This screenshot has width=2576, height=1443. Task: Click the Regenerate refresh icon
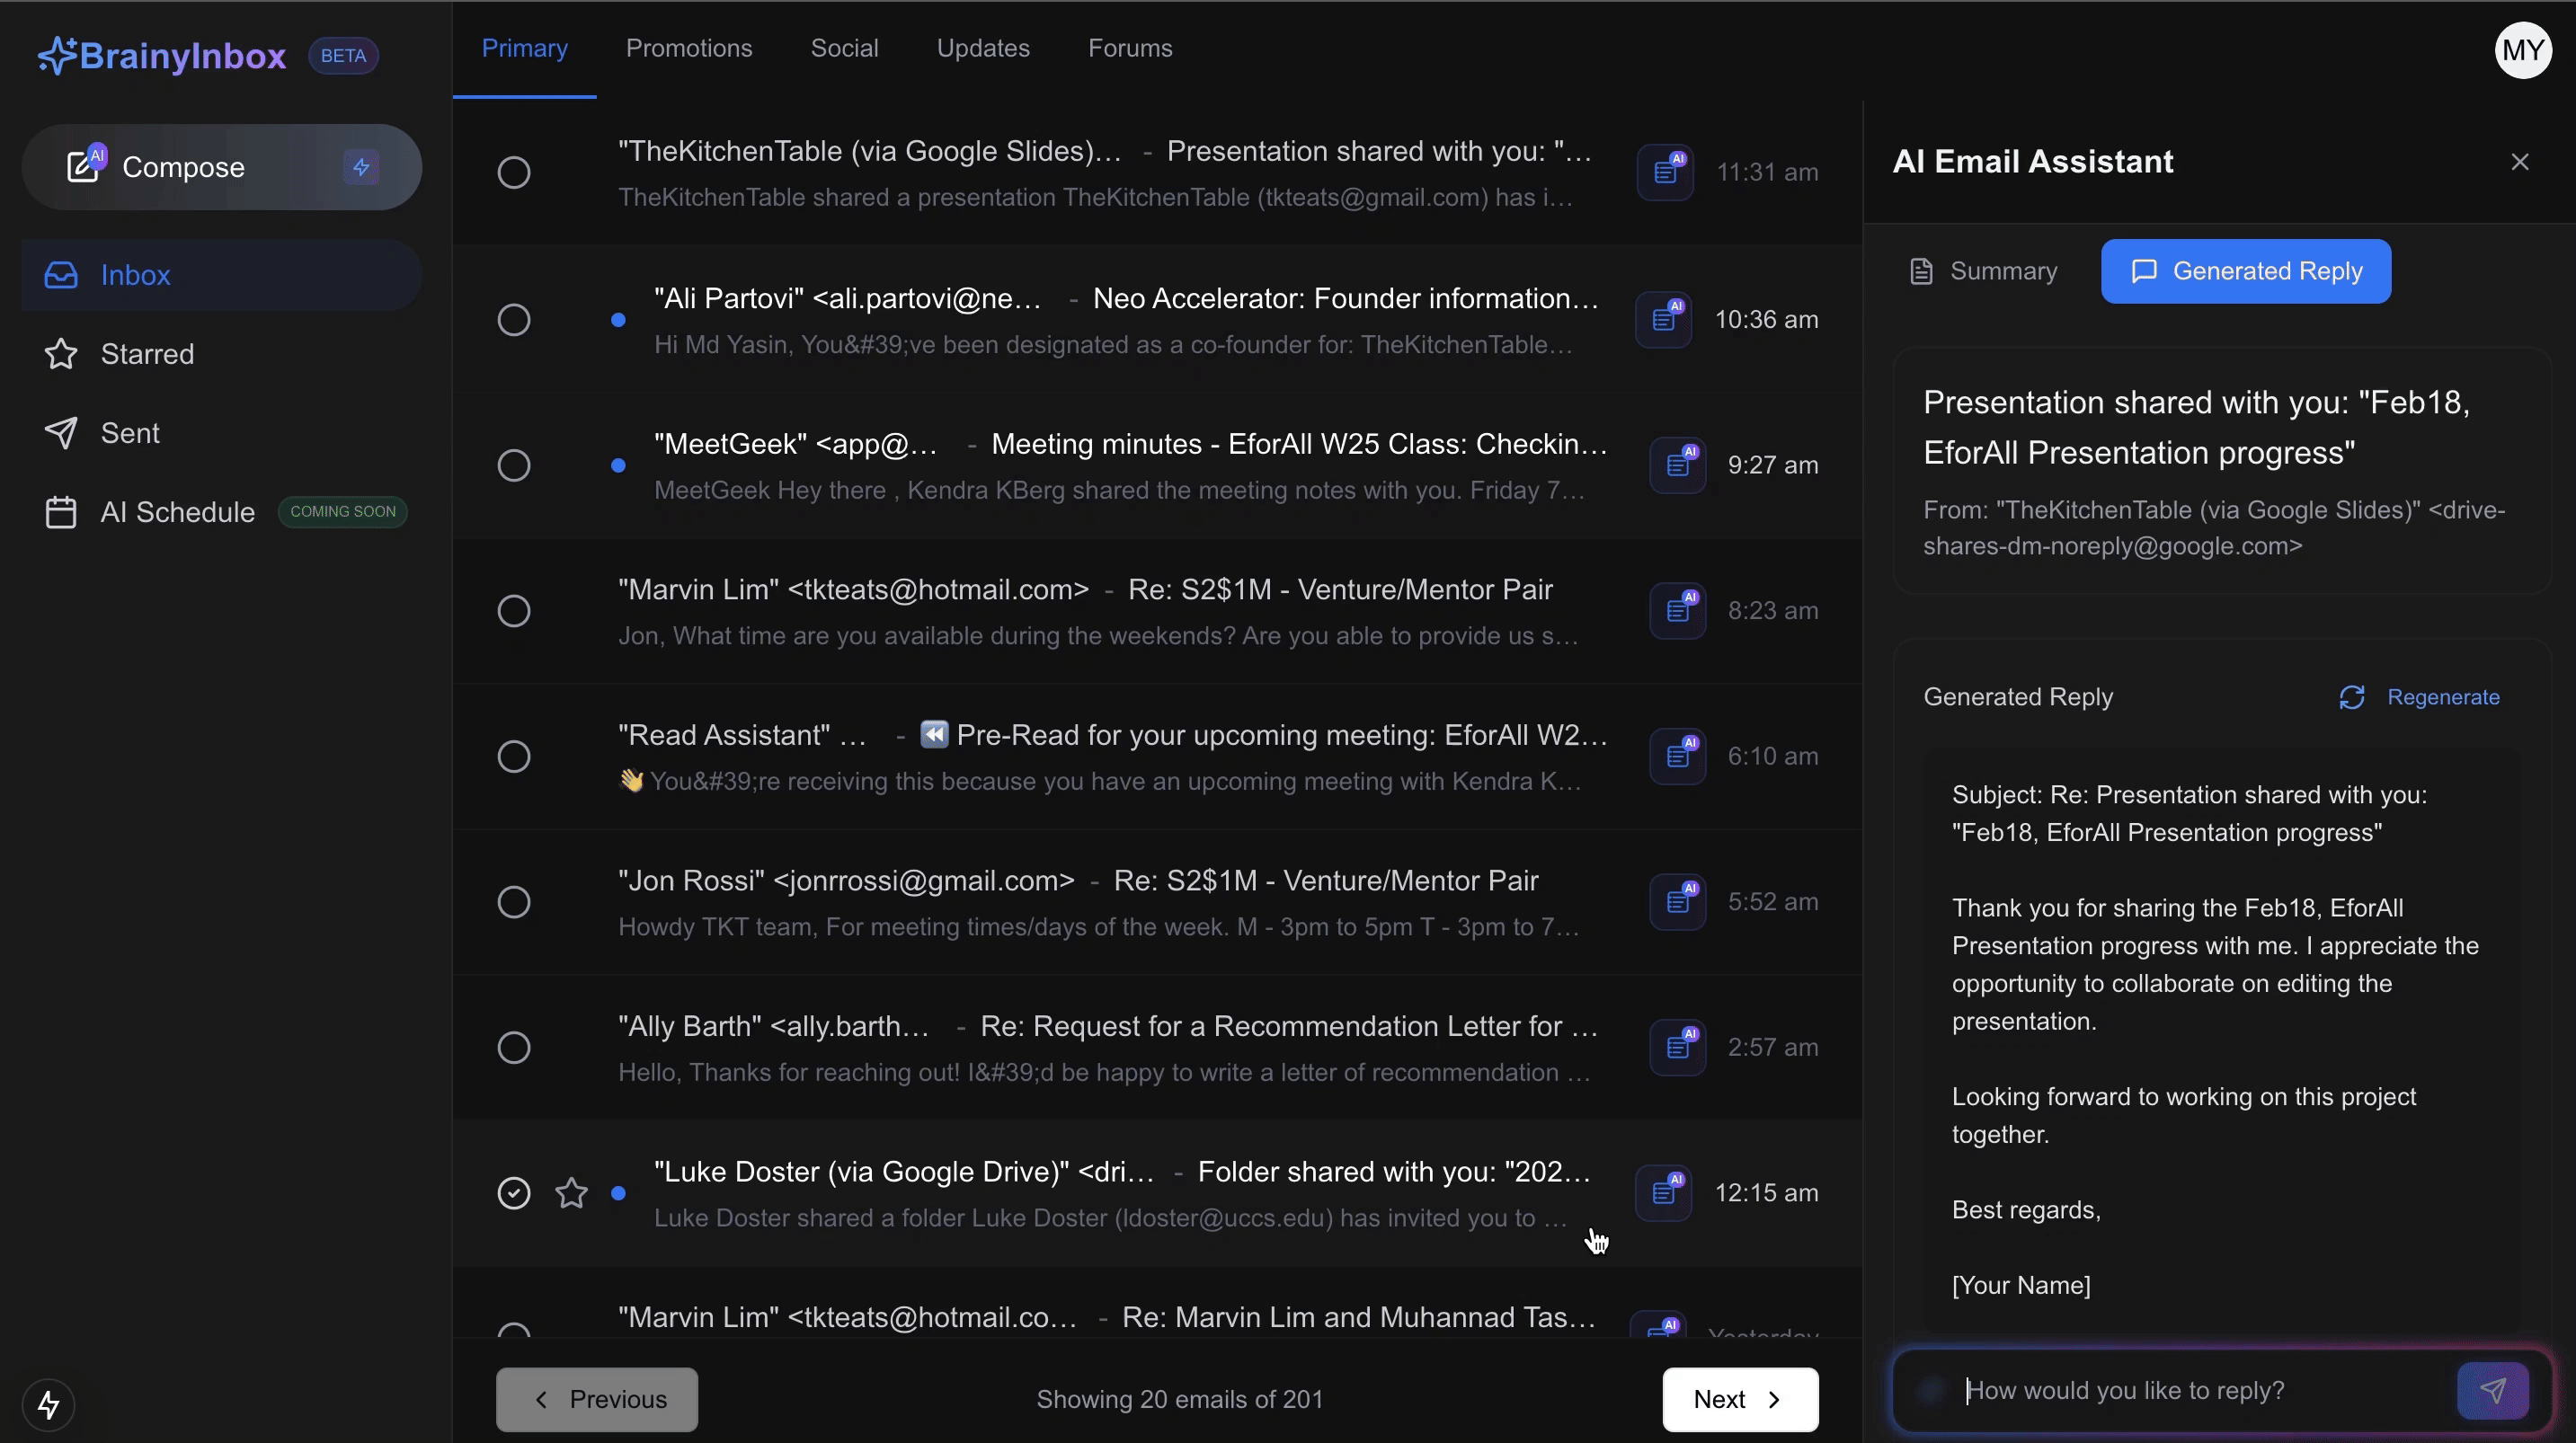(x=2352, y=697)
